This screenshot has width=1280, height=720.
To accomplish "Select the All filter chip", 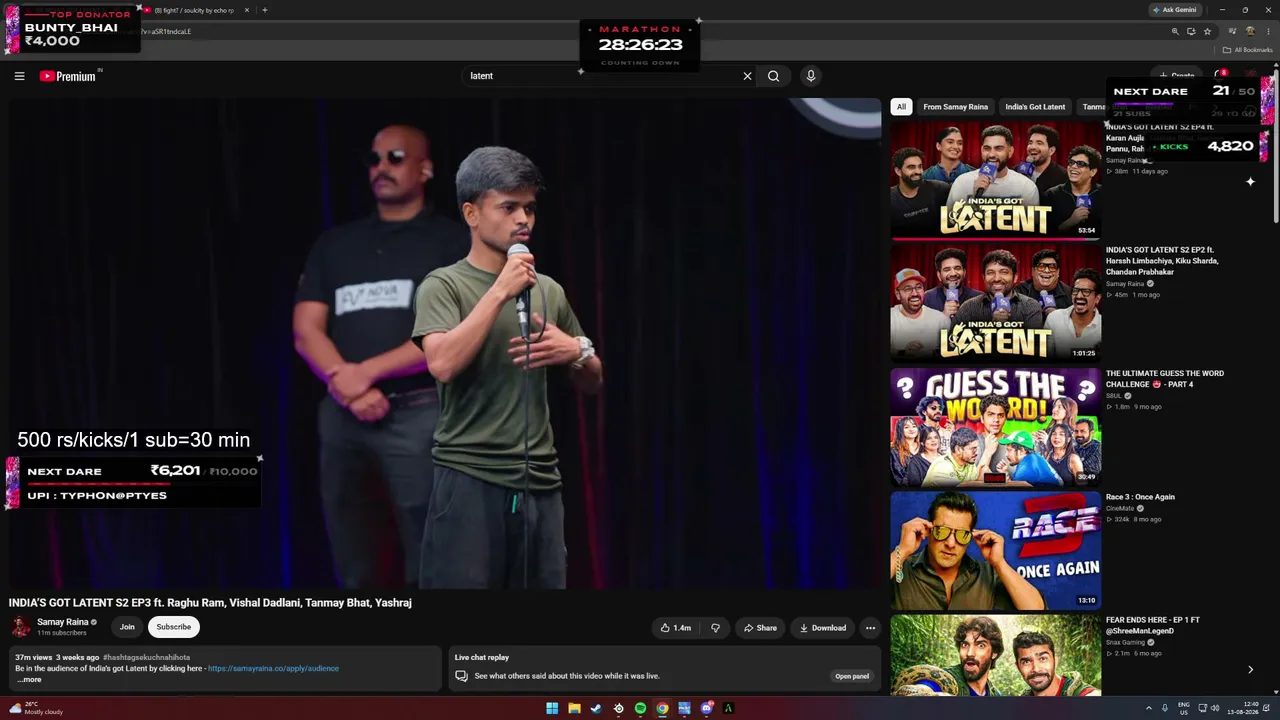I will pos(901,107).
